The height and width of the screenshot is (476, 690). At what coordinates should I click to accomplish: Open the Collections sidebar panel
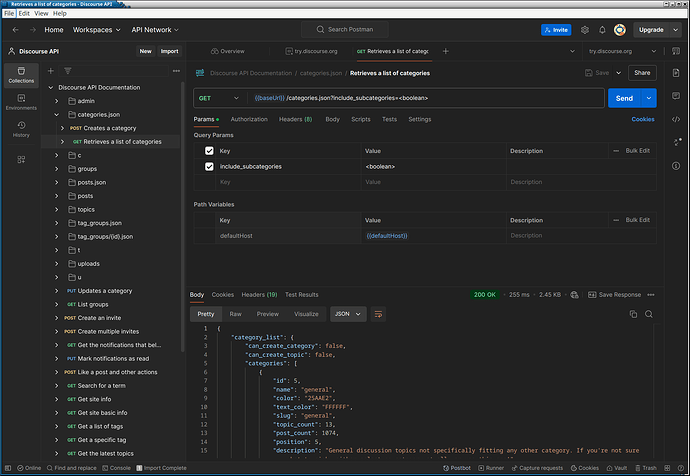click(x=21, y=75)
